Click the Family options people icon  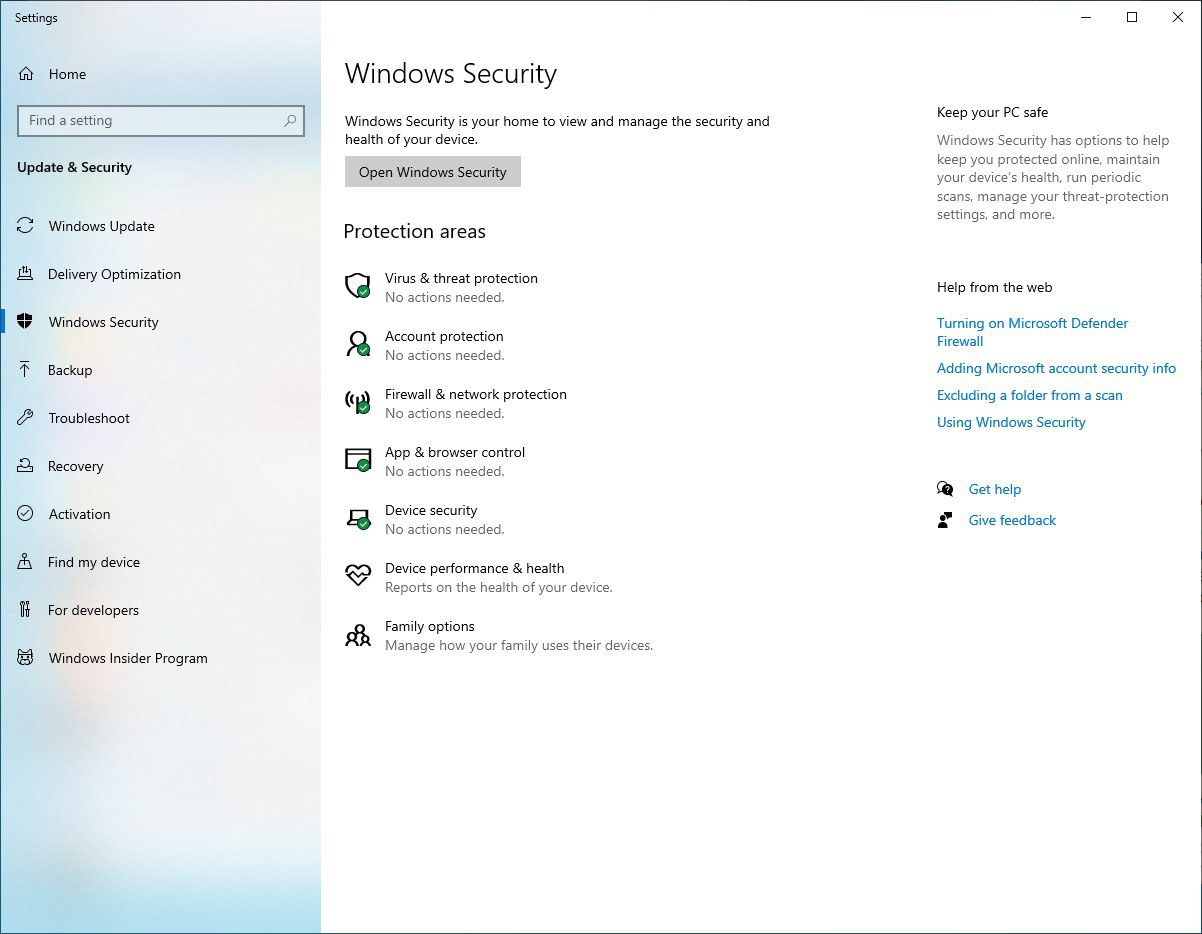[x=358, y=635]
